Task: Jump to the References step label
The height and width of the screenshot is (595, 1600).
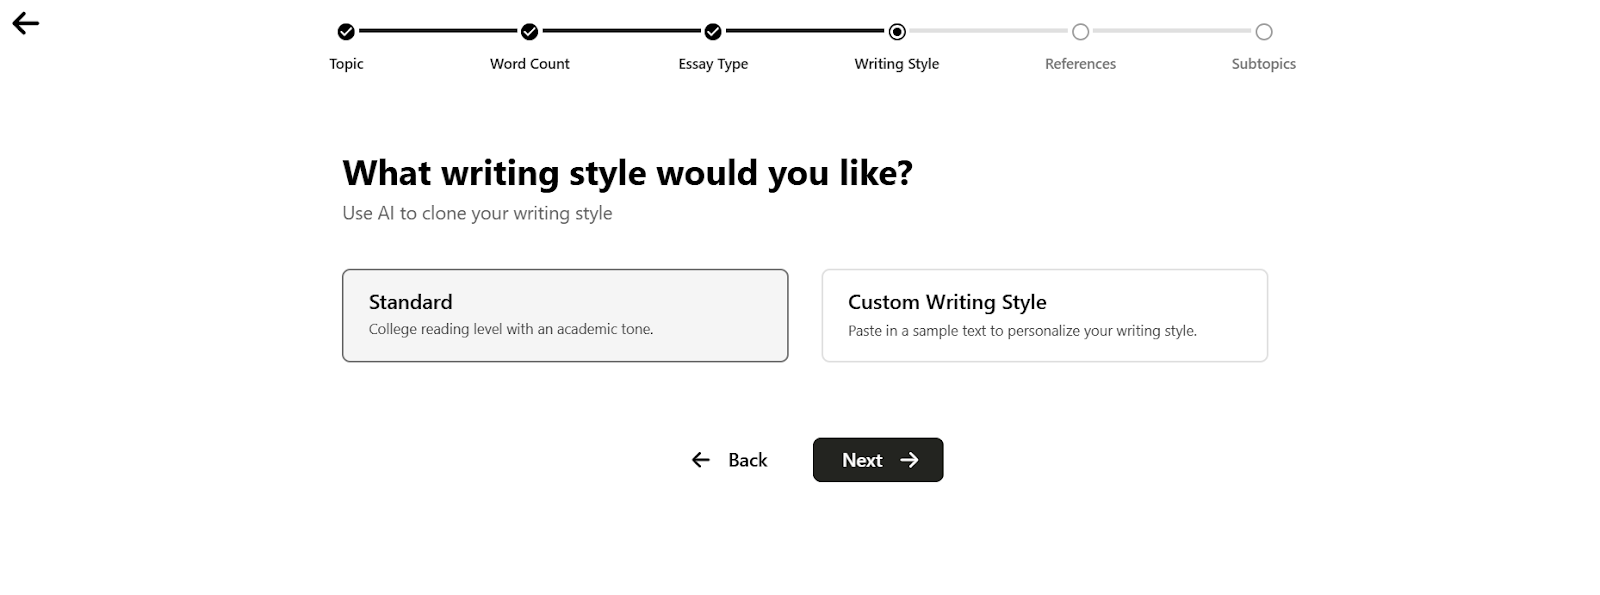Action: click(1080, 64)
